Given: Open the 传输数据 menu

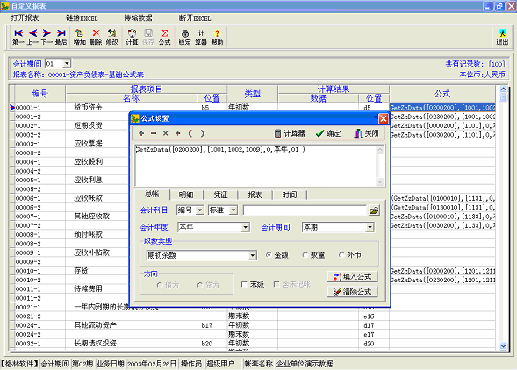Looking at the screenshot, I should tap(138, 18).
